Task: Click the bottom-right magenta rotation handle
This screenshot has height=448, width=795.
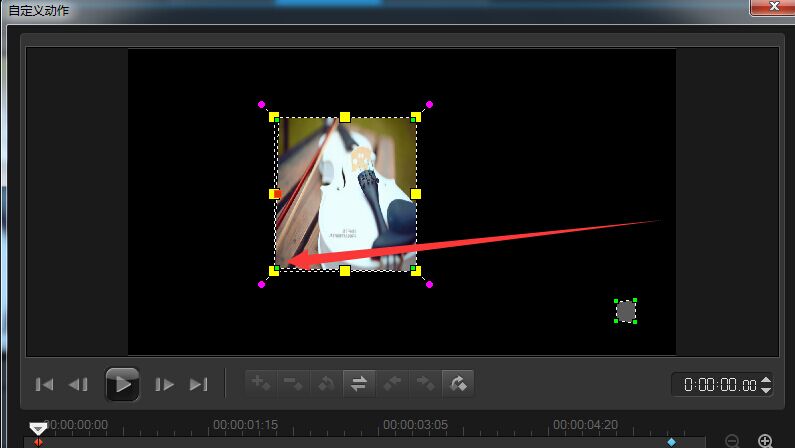Action: point(429,284)
